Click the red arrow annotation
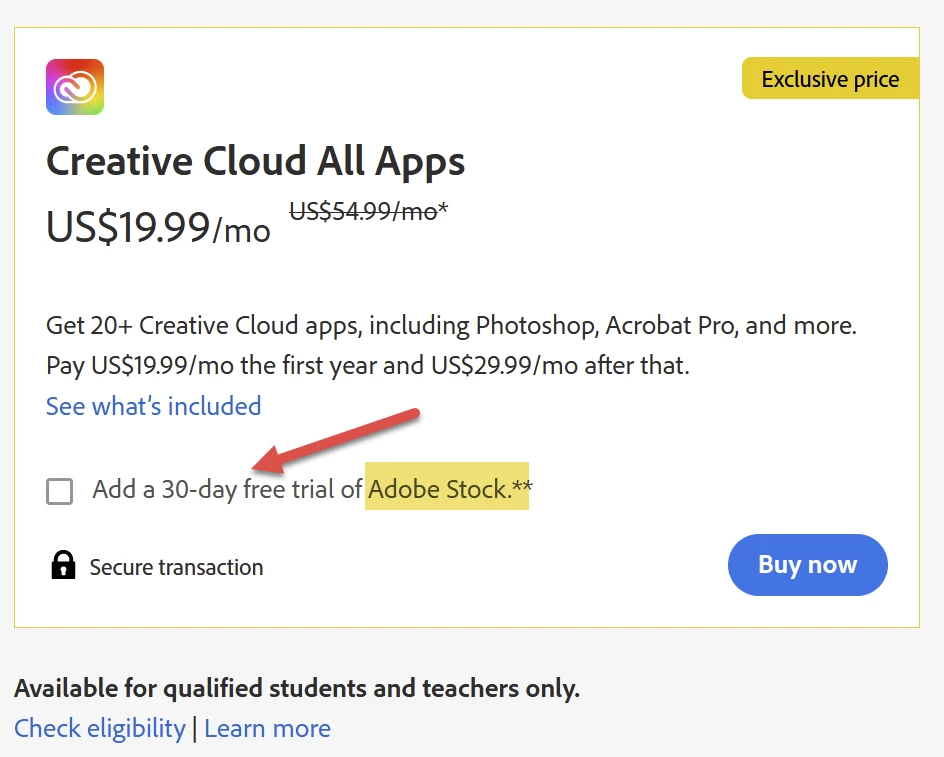944x757 pixels. coord(335,440)
